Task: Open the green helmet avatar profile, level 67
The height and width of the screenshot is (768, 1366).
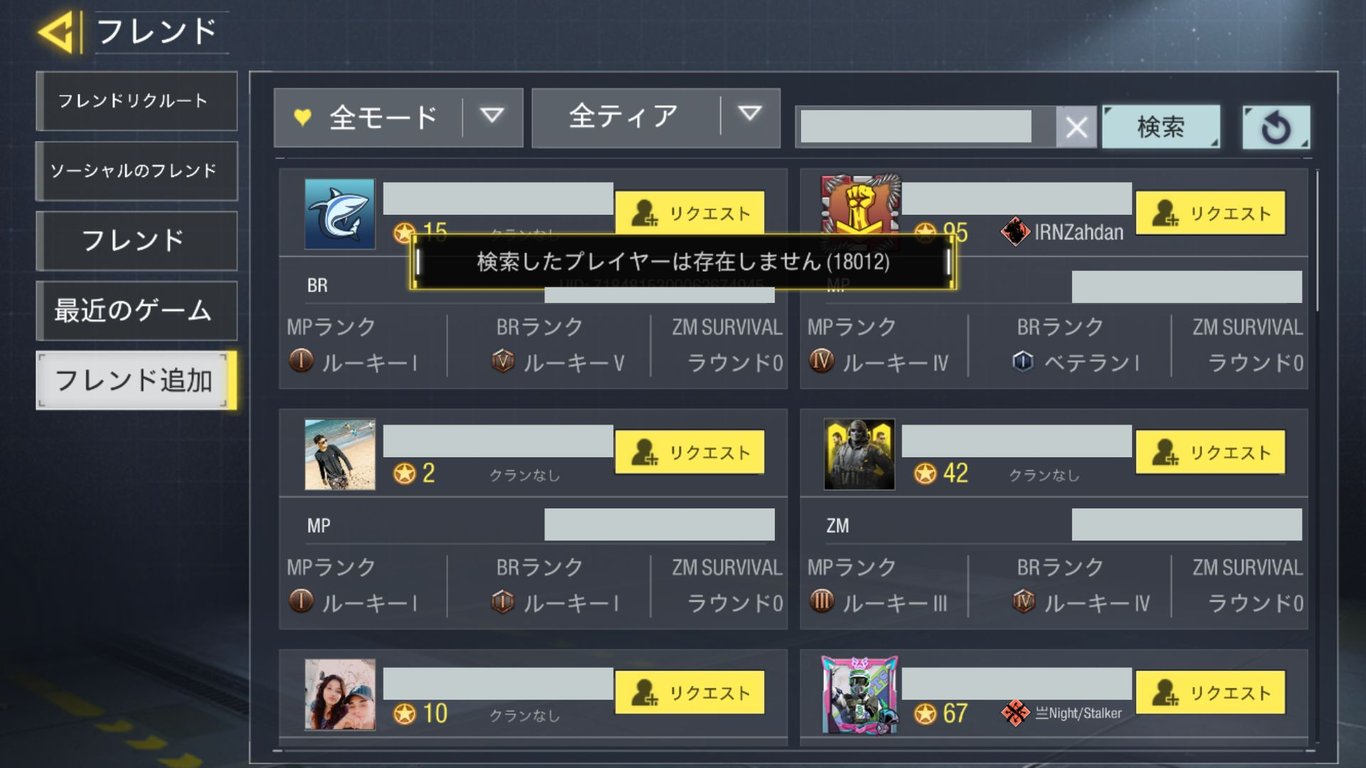Action: (860, 693)
